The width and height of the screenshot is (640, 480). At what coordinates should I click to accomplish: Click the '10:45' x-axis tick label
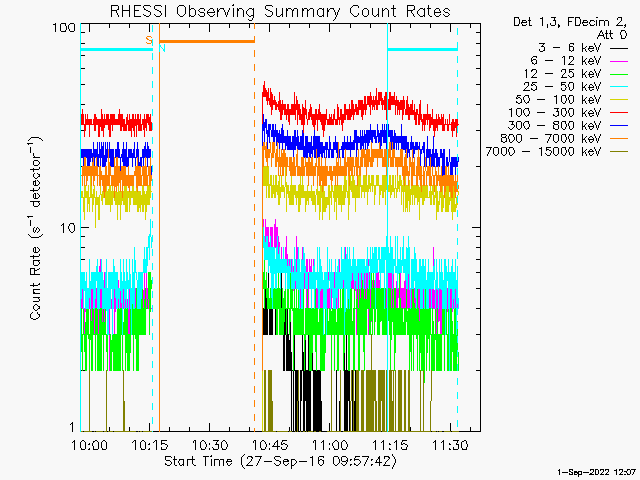270,445
